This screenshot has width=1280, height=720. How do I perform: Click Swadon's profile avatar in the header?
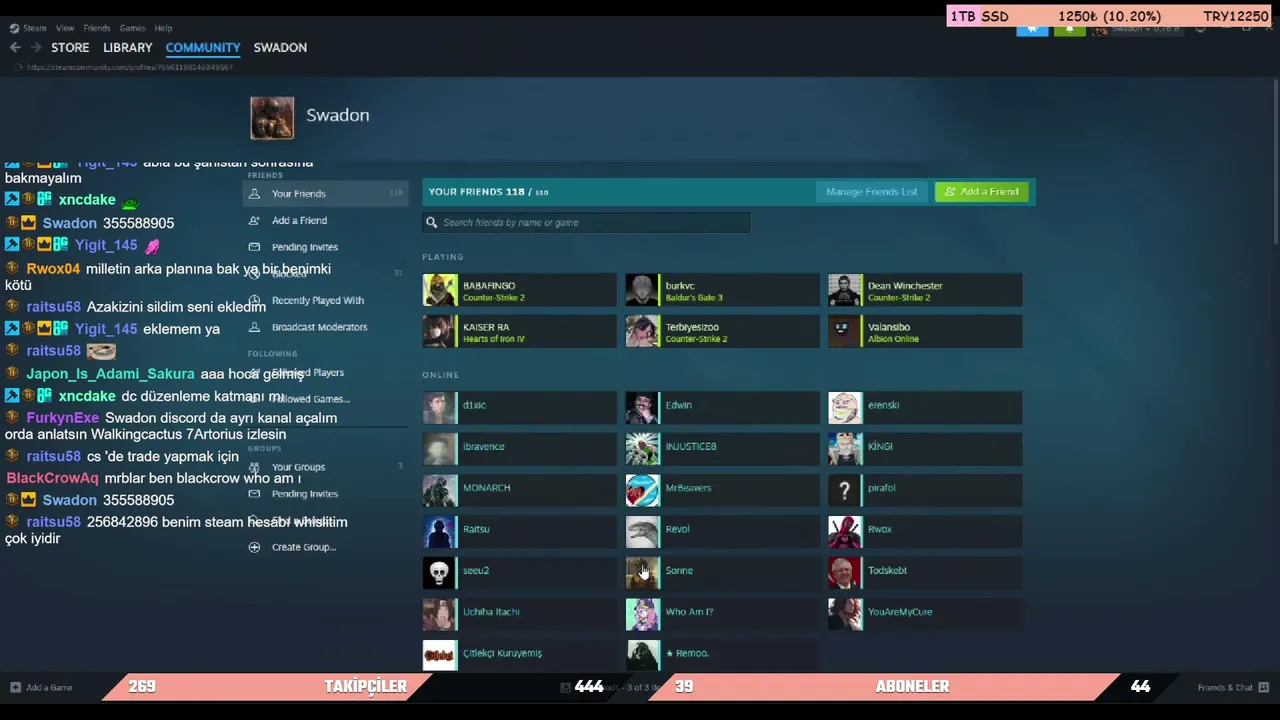(x=272, y=118)
